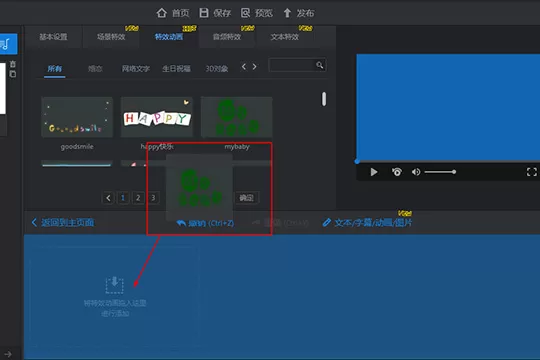Toggle fullscreen preview
This screenshot has height=360, width=540.
tap(532, 172)
